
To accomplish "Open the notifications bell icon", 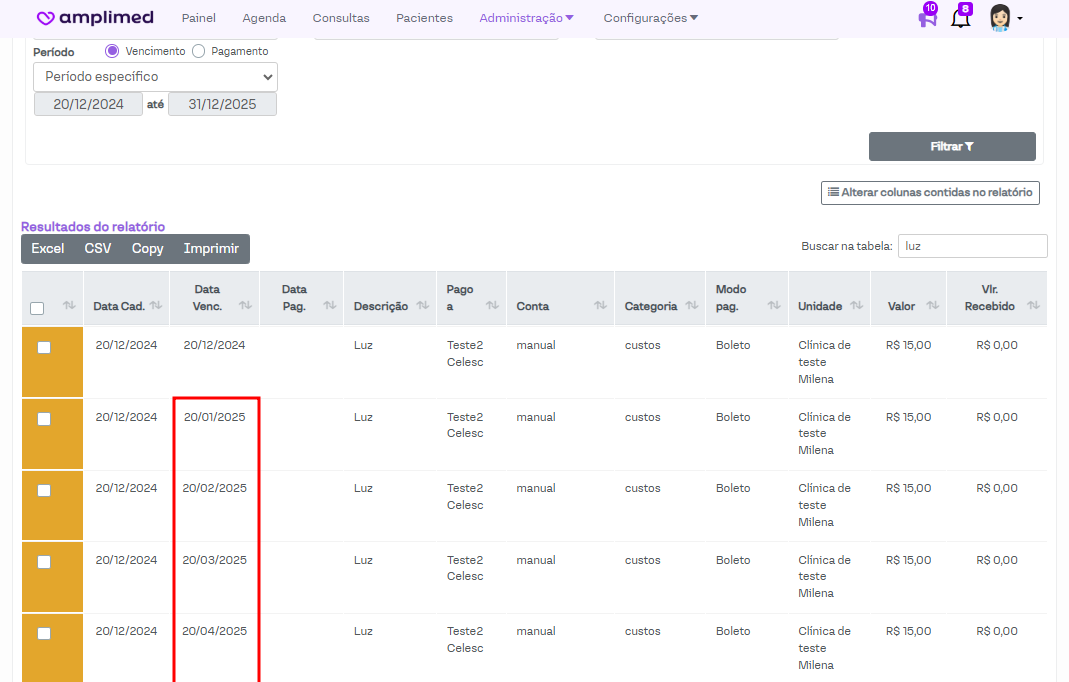I will (960, 18).
